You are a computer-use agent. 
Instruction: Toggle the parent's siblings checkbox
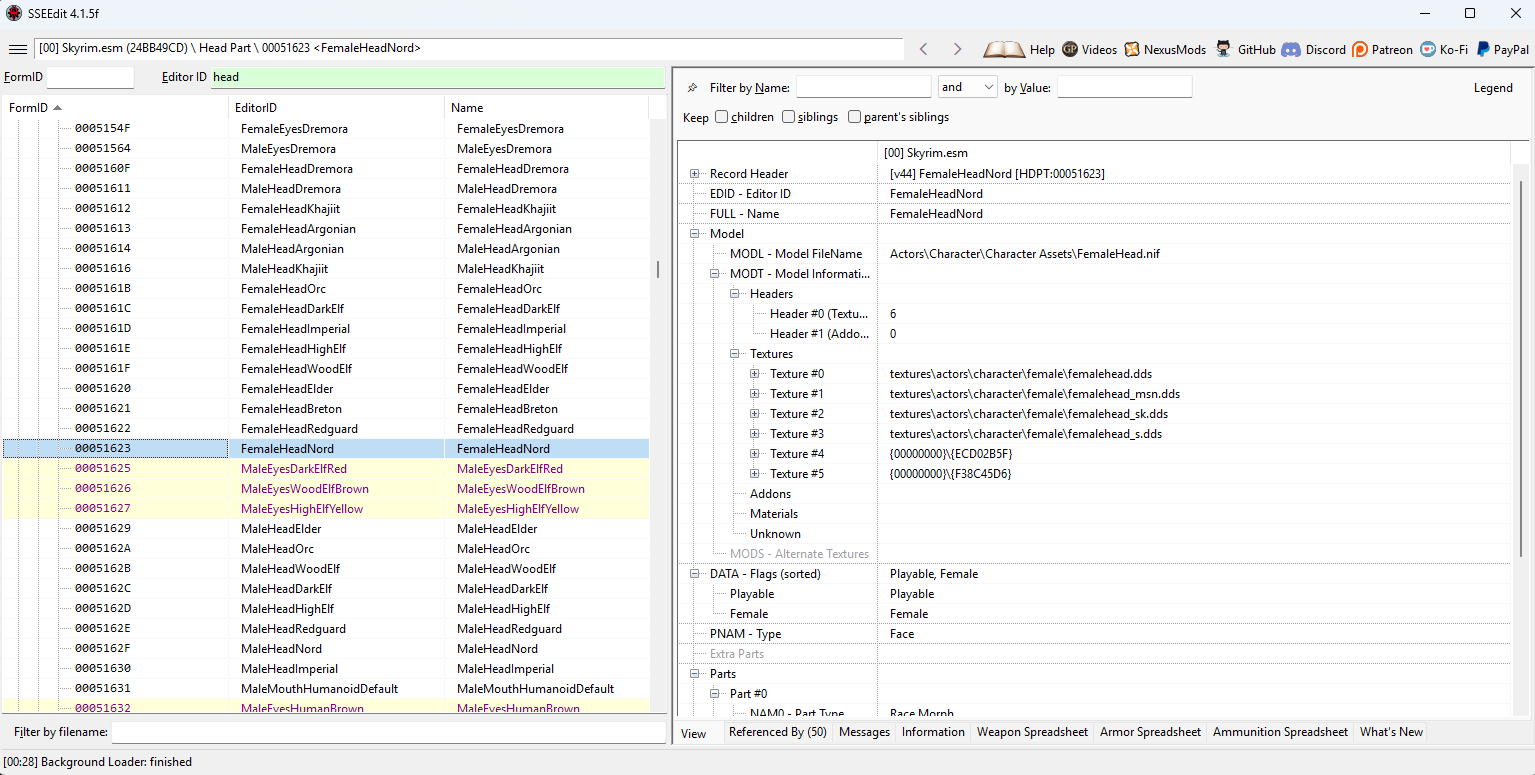854,117
